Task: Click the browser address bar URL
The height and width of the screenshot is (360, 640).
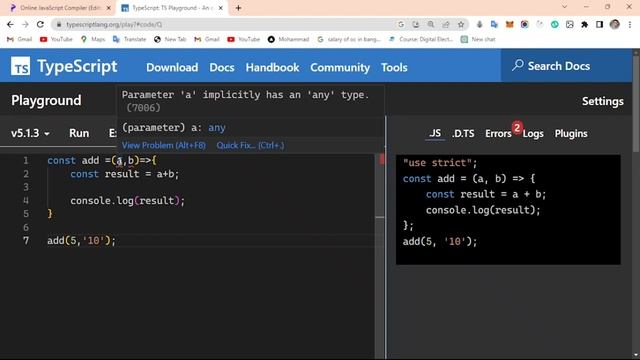Action: (114, 24)
